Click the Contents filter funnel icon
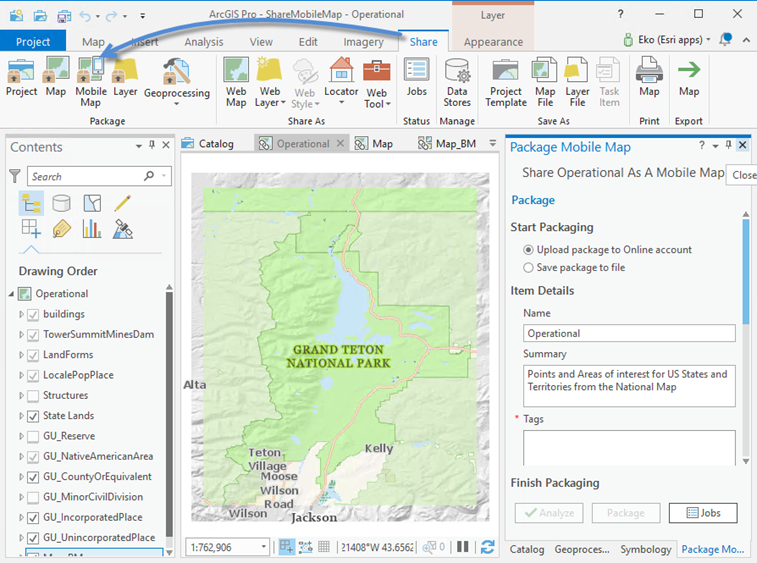The height and width of the screenshot is (563, 757). pos(15,176)
